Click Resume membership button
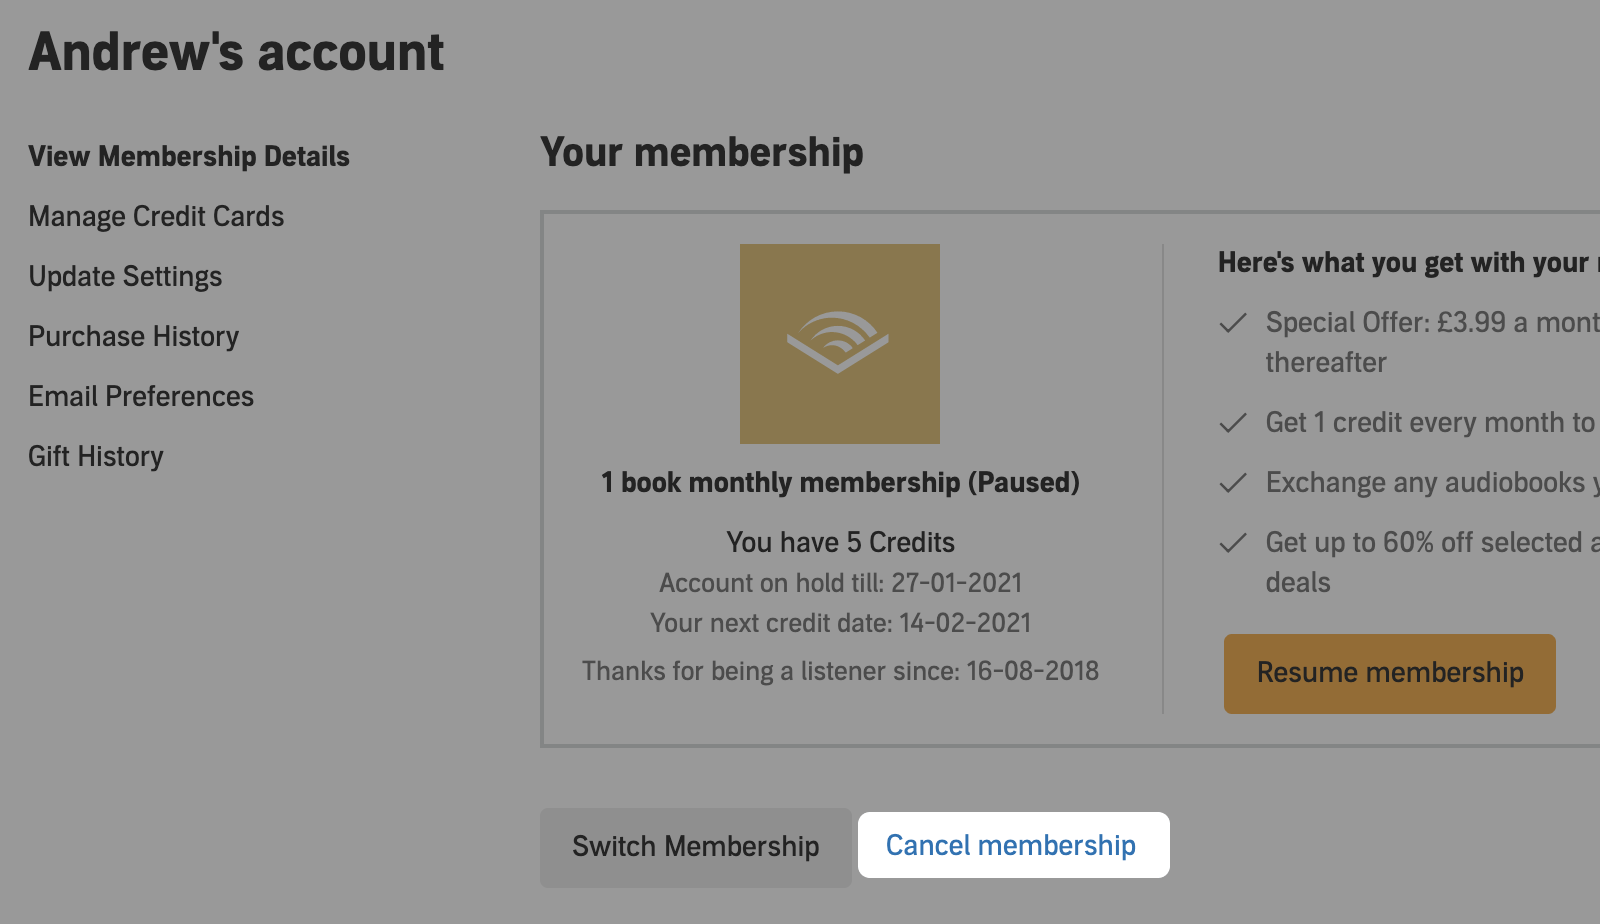 click(x=1389, y=673)
